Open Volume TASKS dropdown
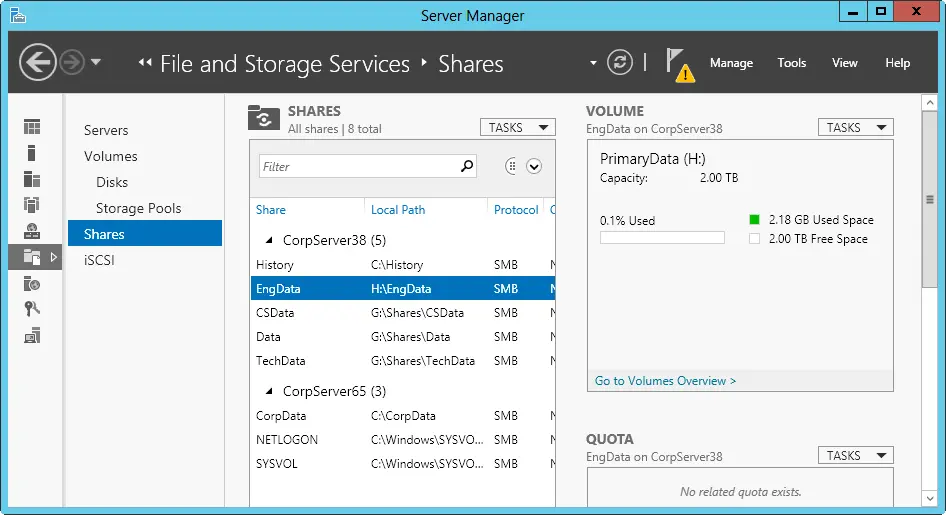This screenshot has width=946, height=515. (856, 128)
